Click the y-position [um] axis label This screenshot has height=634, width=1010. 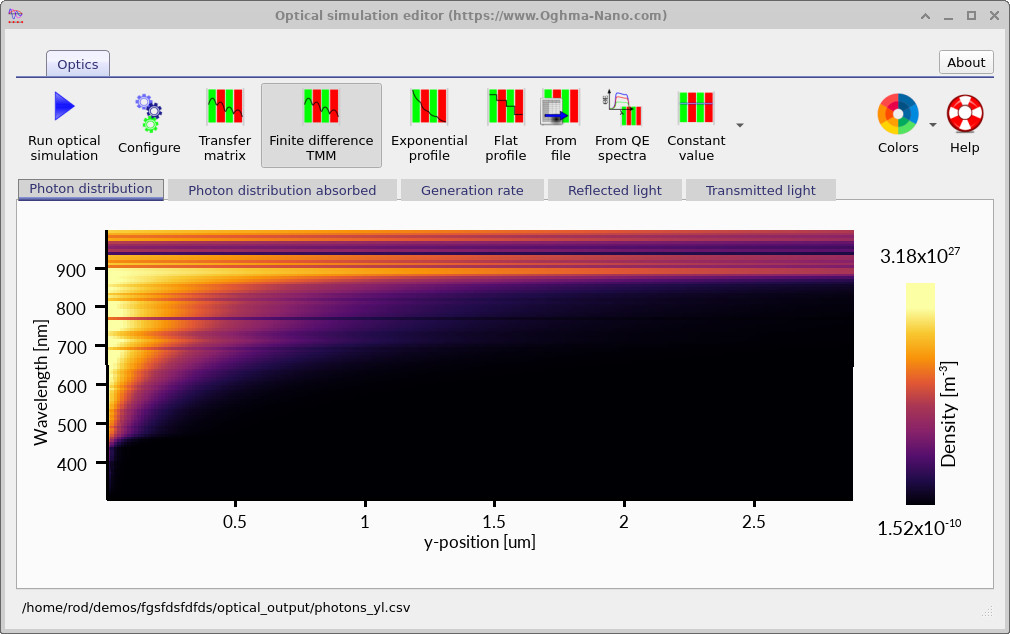pos(480,542)
